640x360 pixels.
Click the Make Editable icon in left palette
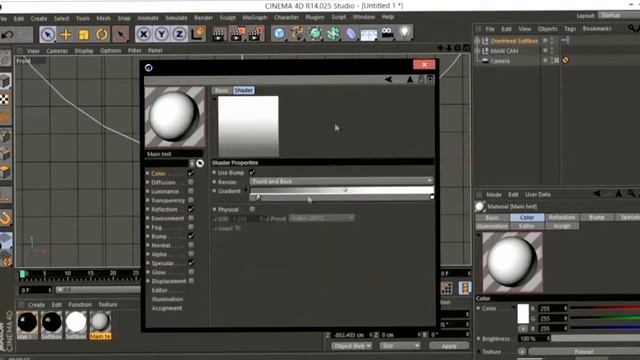click(x=6, y=58)
